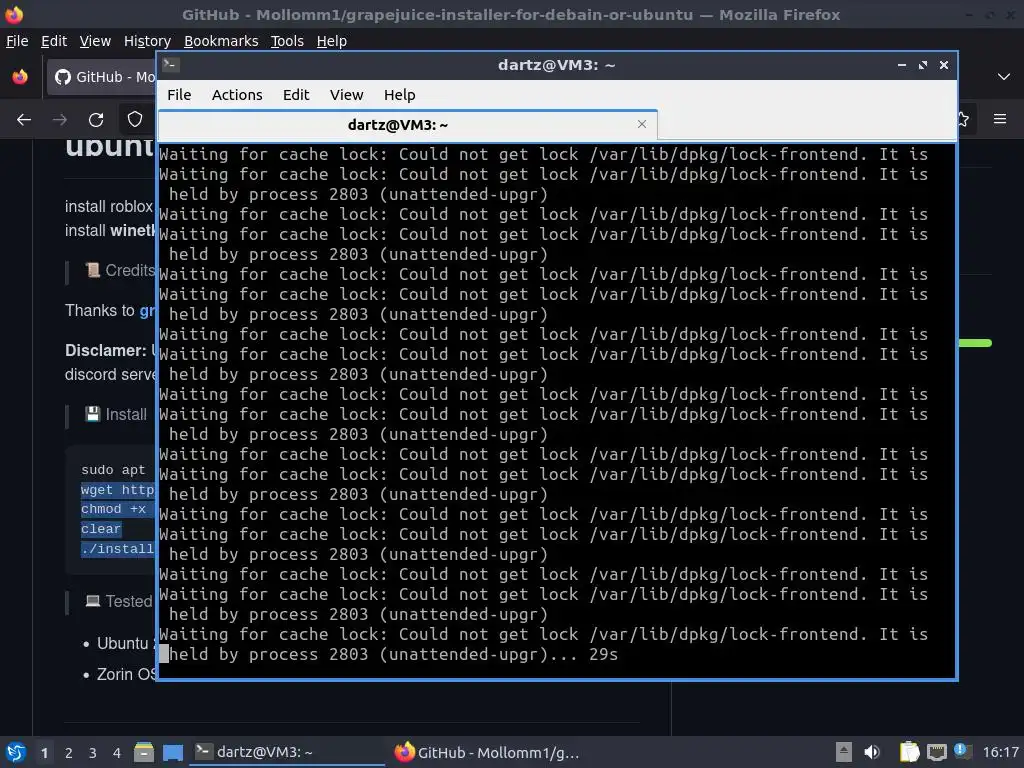Click the 'Ubuntu' list item
Viewport: 1024px width, 768px height.
[x=123, y=643]
